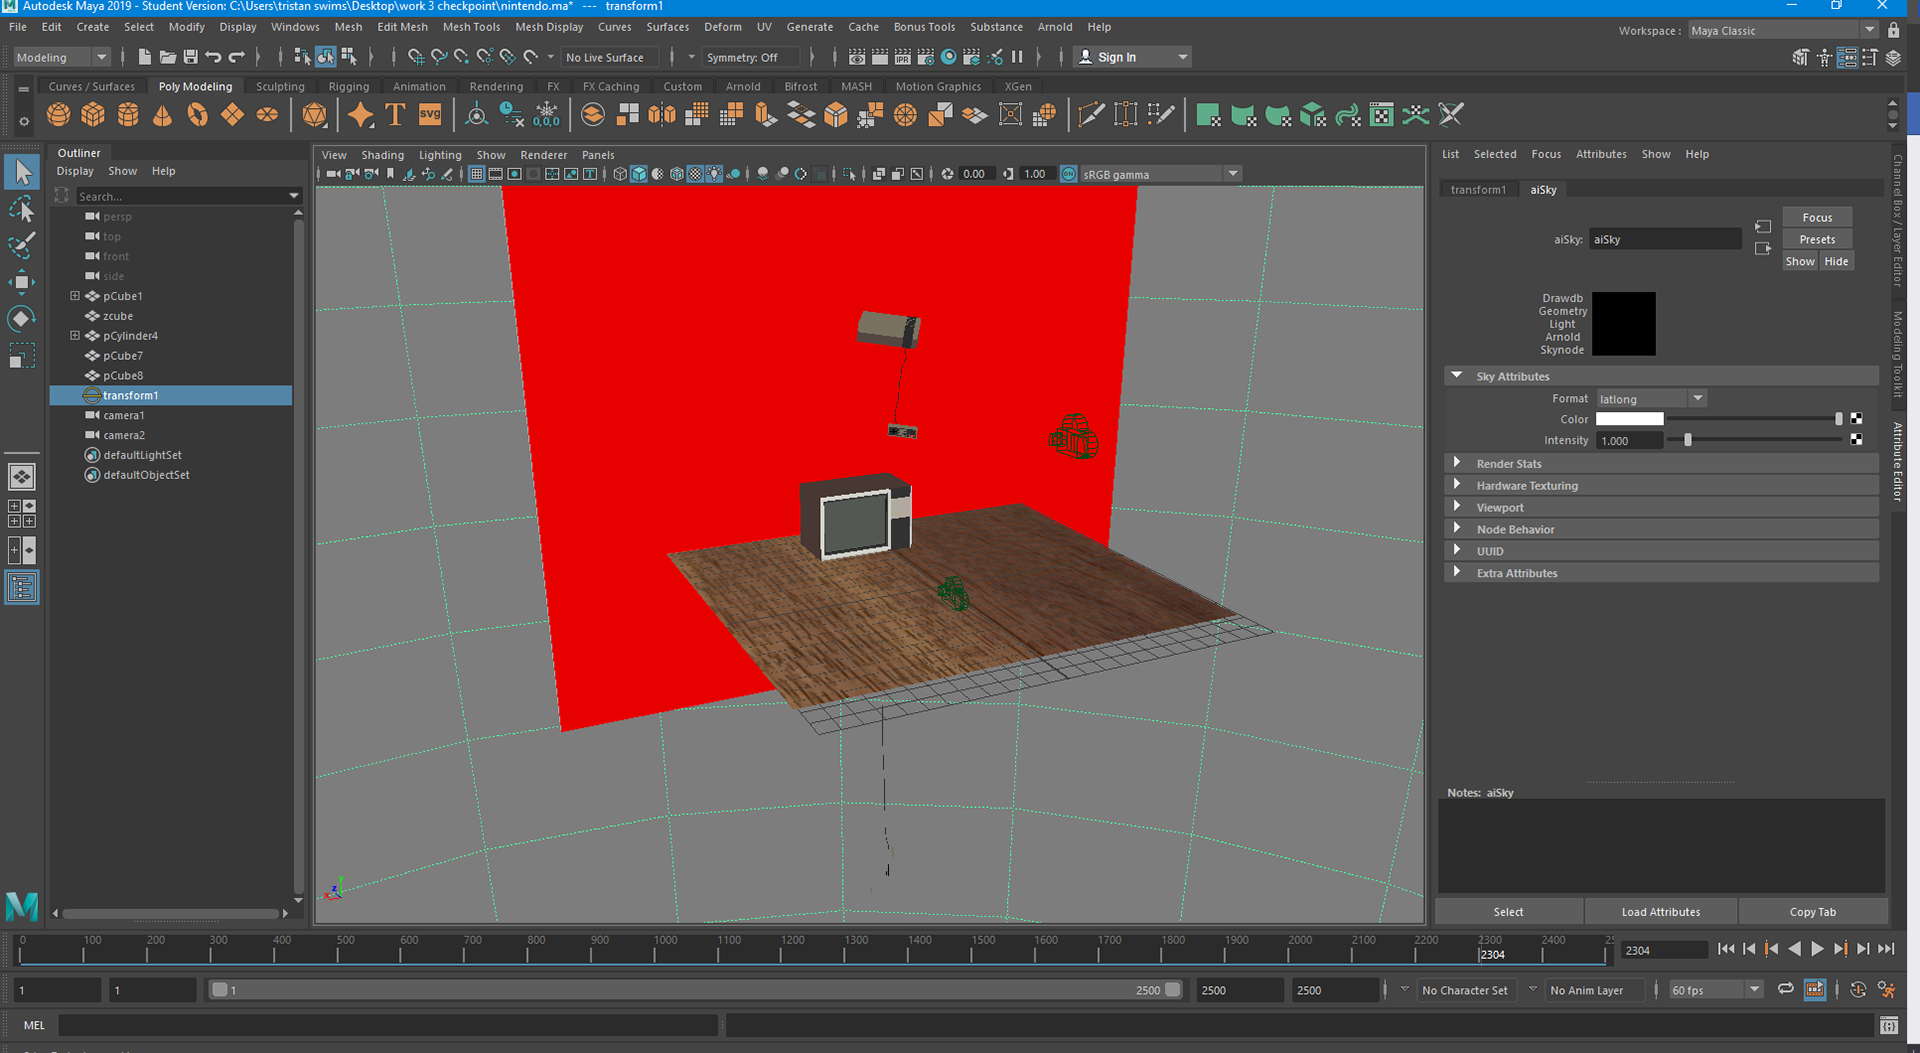Open the Format latlong dropdown
This screenshot has height=1053, width=1920.
click(1651, 399)
